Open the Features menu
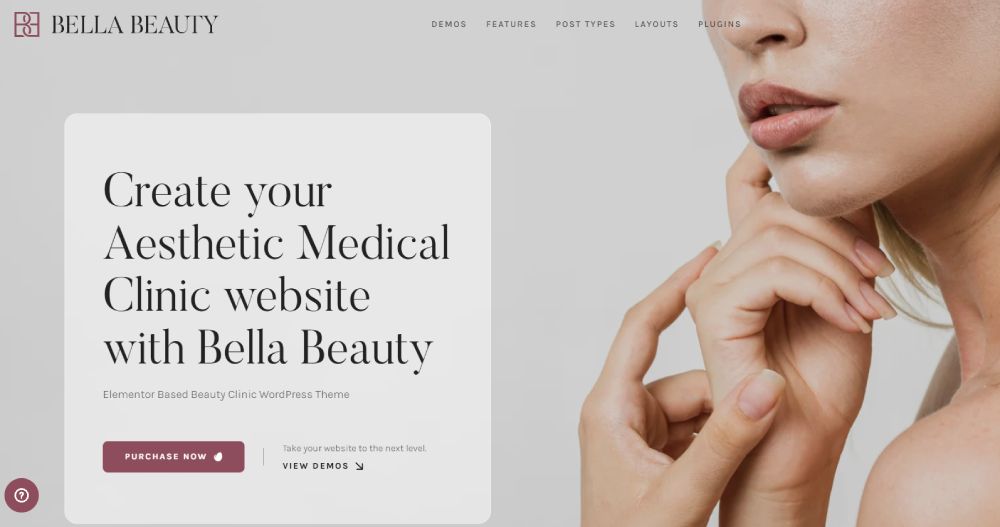The image size is (1000, 527). click(x=511, y=24)
